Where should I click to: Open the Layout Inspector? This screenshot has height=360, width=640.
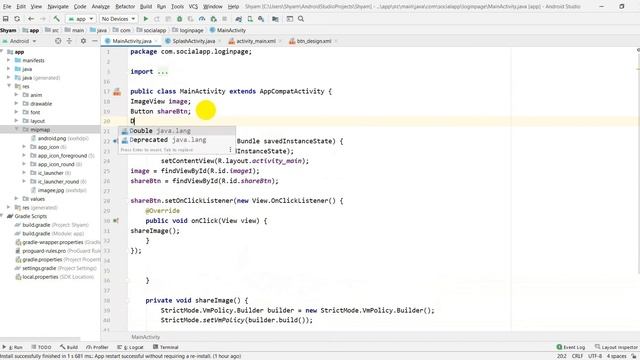[616, 347]
